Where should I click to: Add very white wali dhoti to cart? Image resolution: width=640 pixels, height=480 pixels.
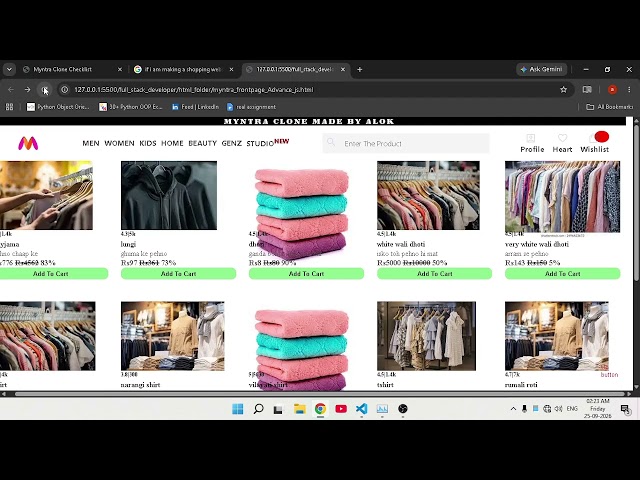click(x=562, y=273)
